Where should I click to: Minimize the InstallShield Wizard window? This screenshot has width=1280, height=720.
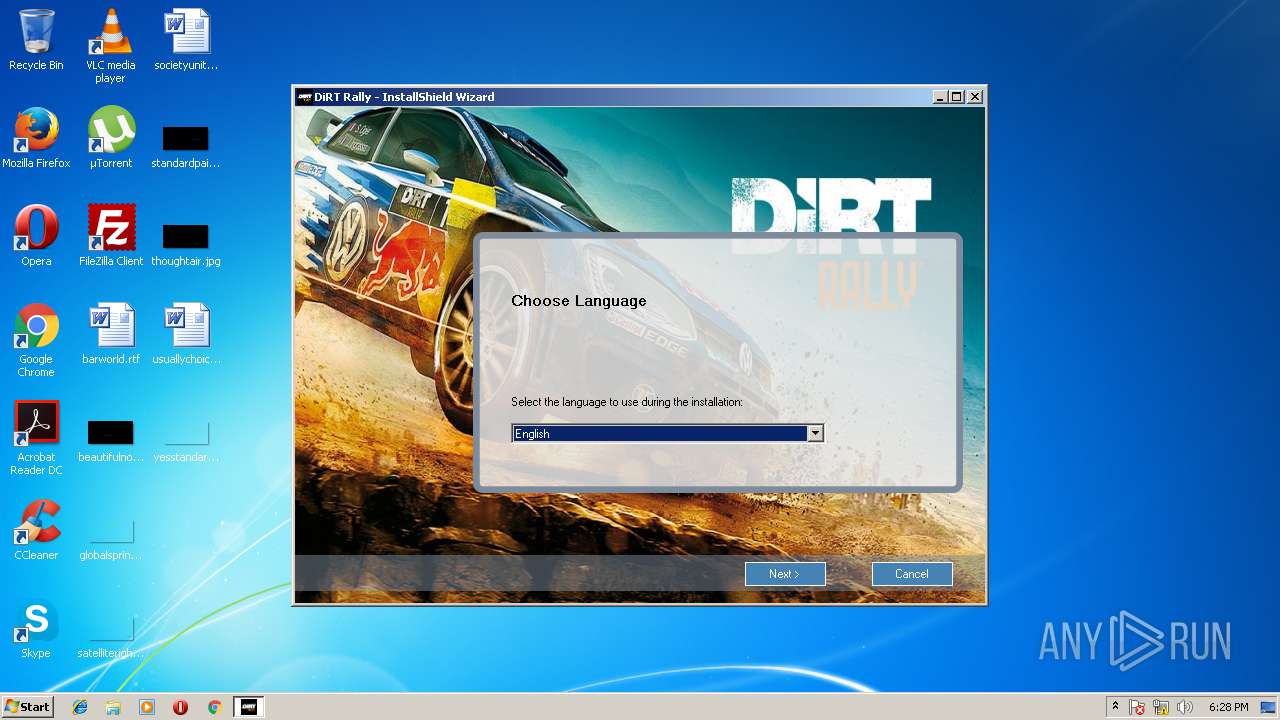point(940,97)
